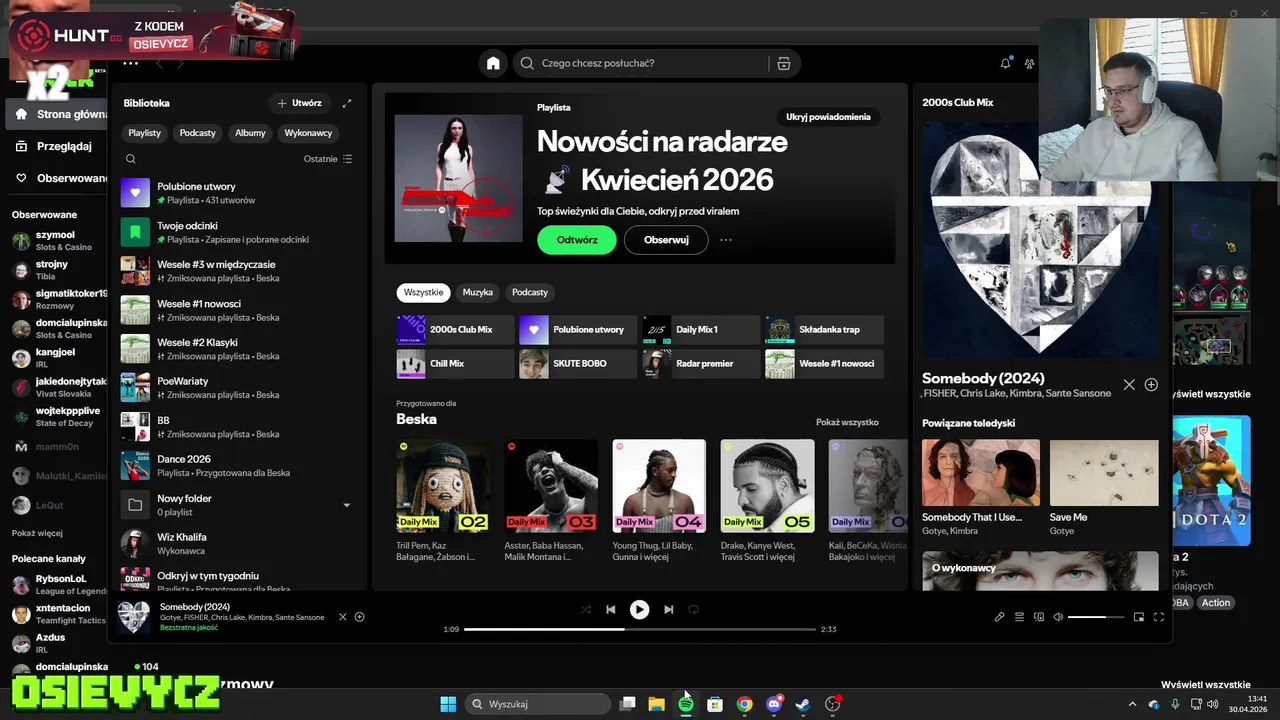Open the playlist's three-dot more options
This screenshot has width=1280, height=720.
tap(726, 240)
